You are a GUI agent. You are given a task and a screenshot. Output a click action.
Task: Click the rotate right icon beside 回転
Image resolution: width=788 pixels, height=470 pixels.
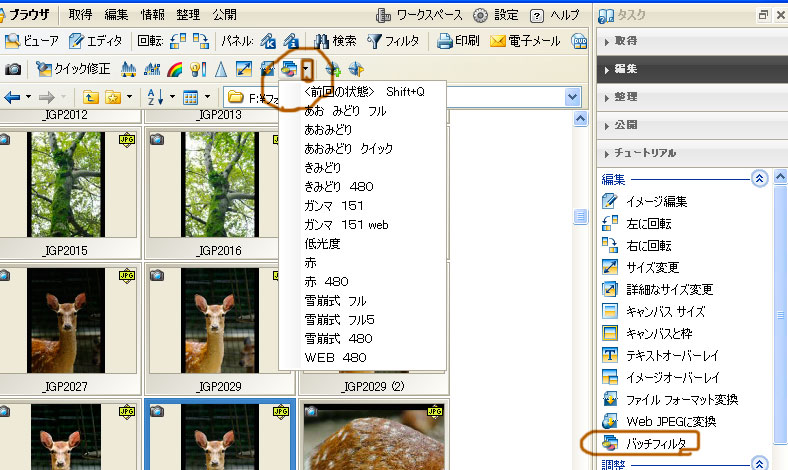[201, 41]
